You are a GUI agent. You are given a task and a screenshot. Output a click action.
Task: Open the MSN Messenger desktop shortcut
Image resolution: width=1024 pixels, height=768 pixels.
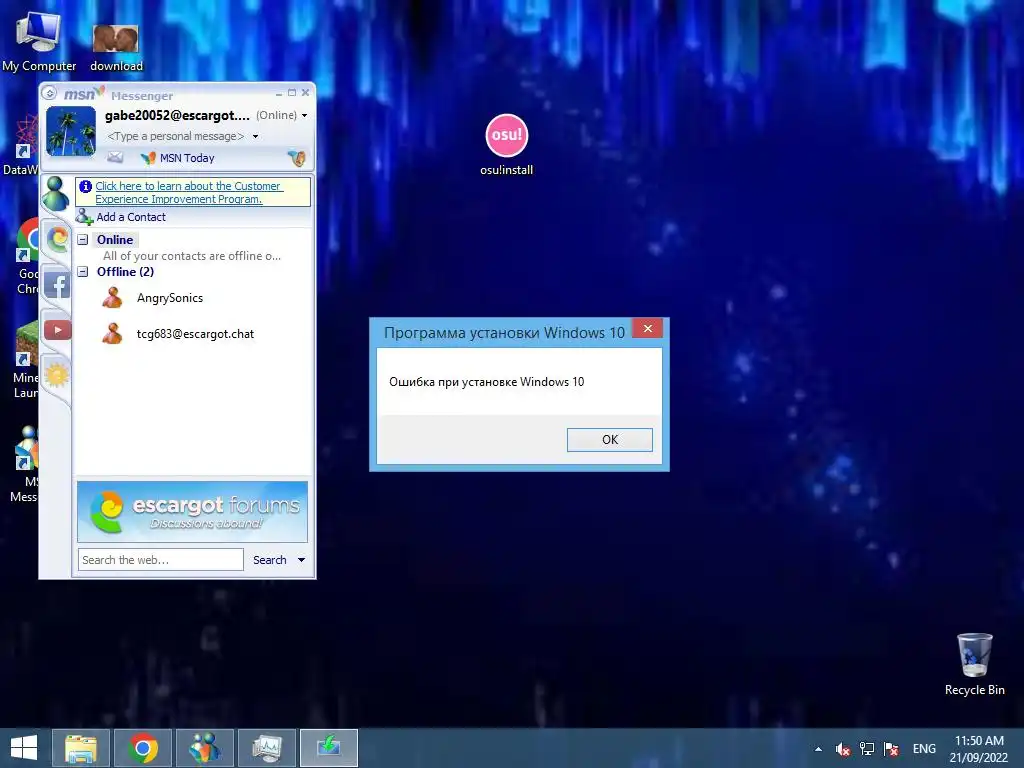(x=25, y=464)
